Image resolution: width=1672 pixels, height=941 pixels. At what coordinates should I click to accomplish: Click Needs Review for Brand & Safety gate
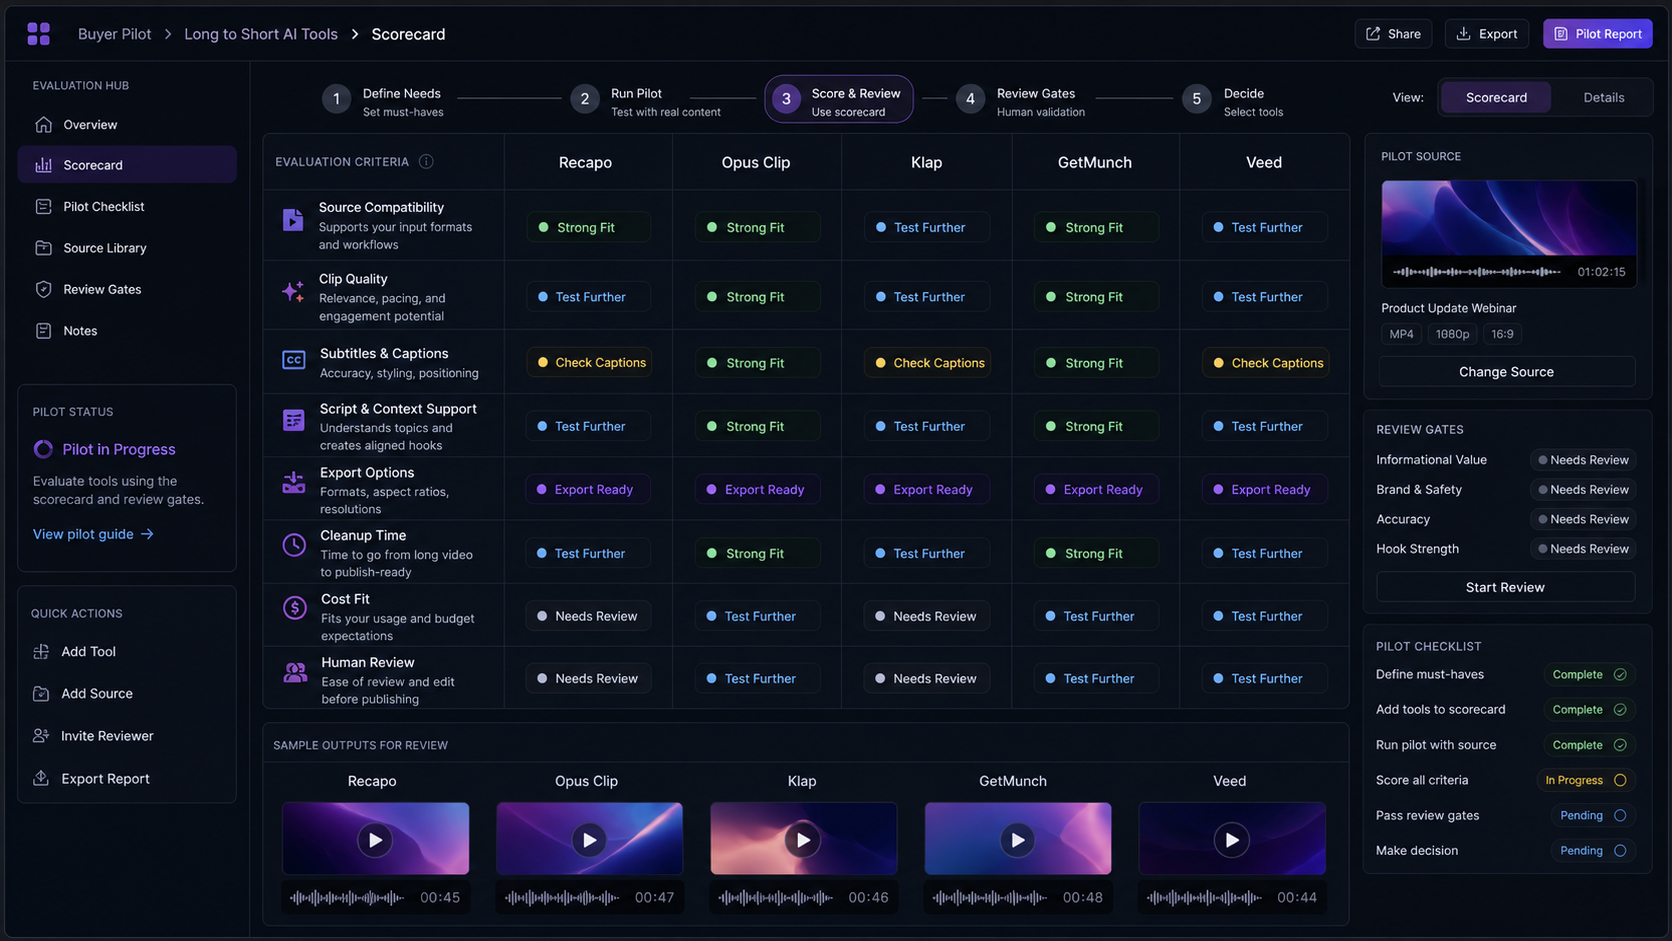(x=1583, y=490)
